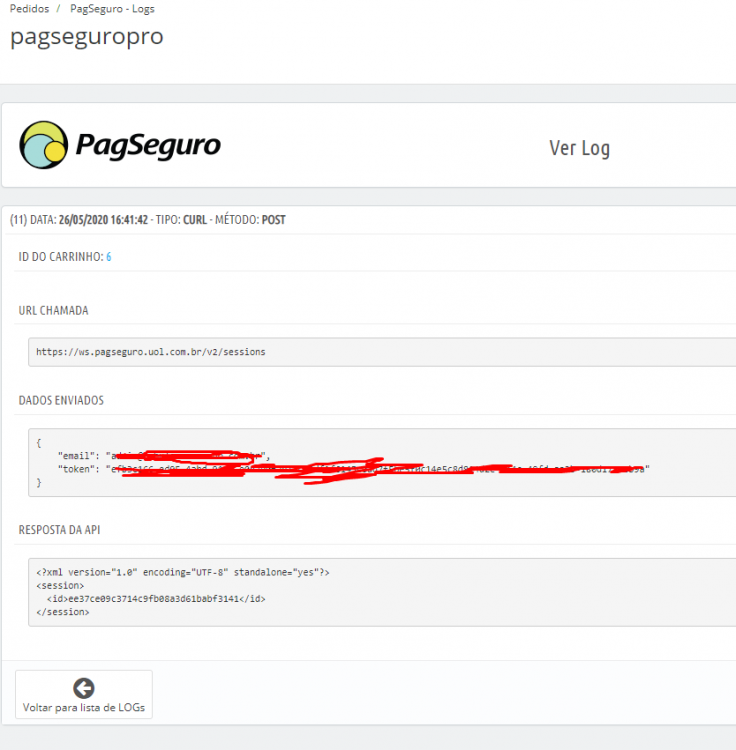This screenshot has height=750, width=736.
Task: Click the back arrow icon above Voltar
Action: pos(84,688)
